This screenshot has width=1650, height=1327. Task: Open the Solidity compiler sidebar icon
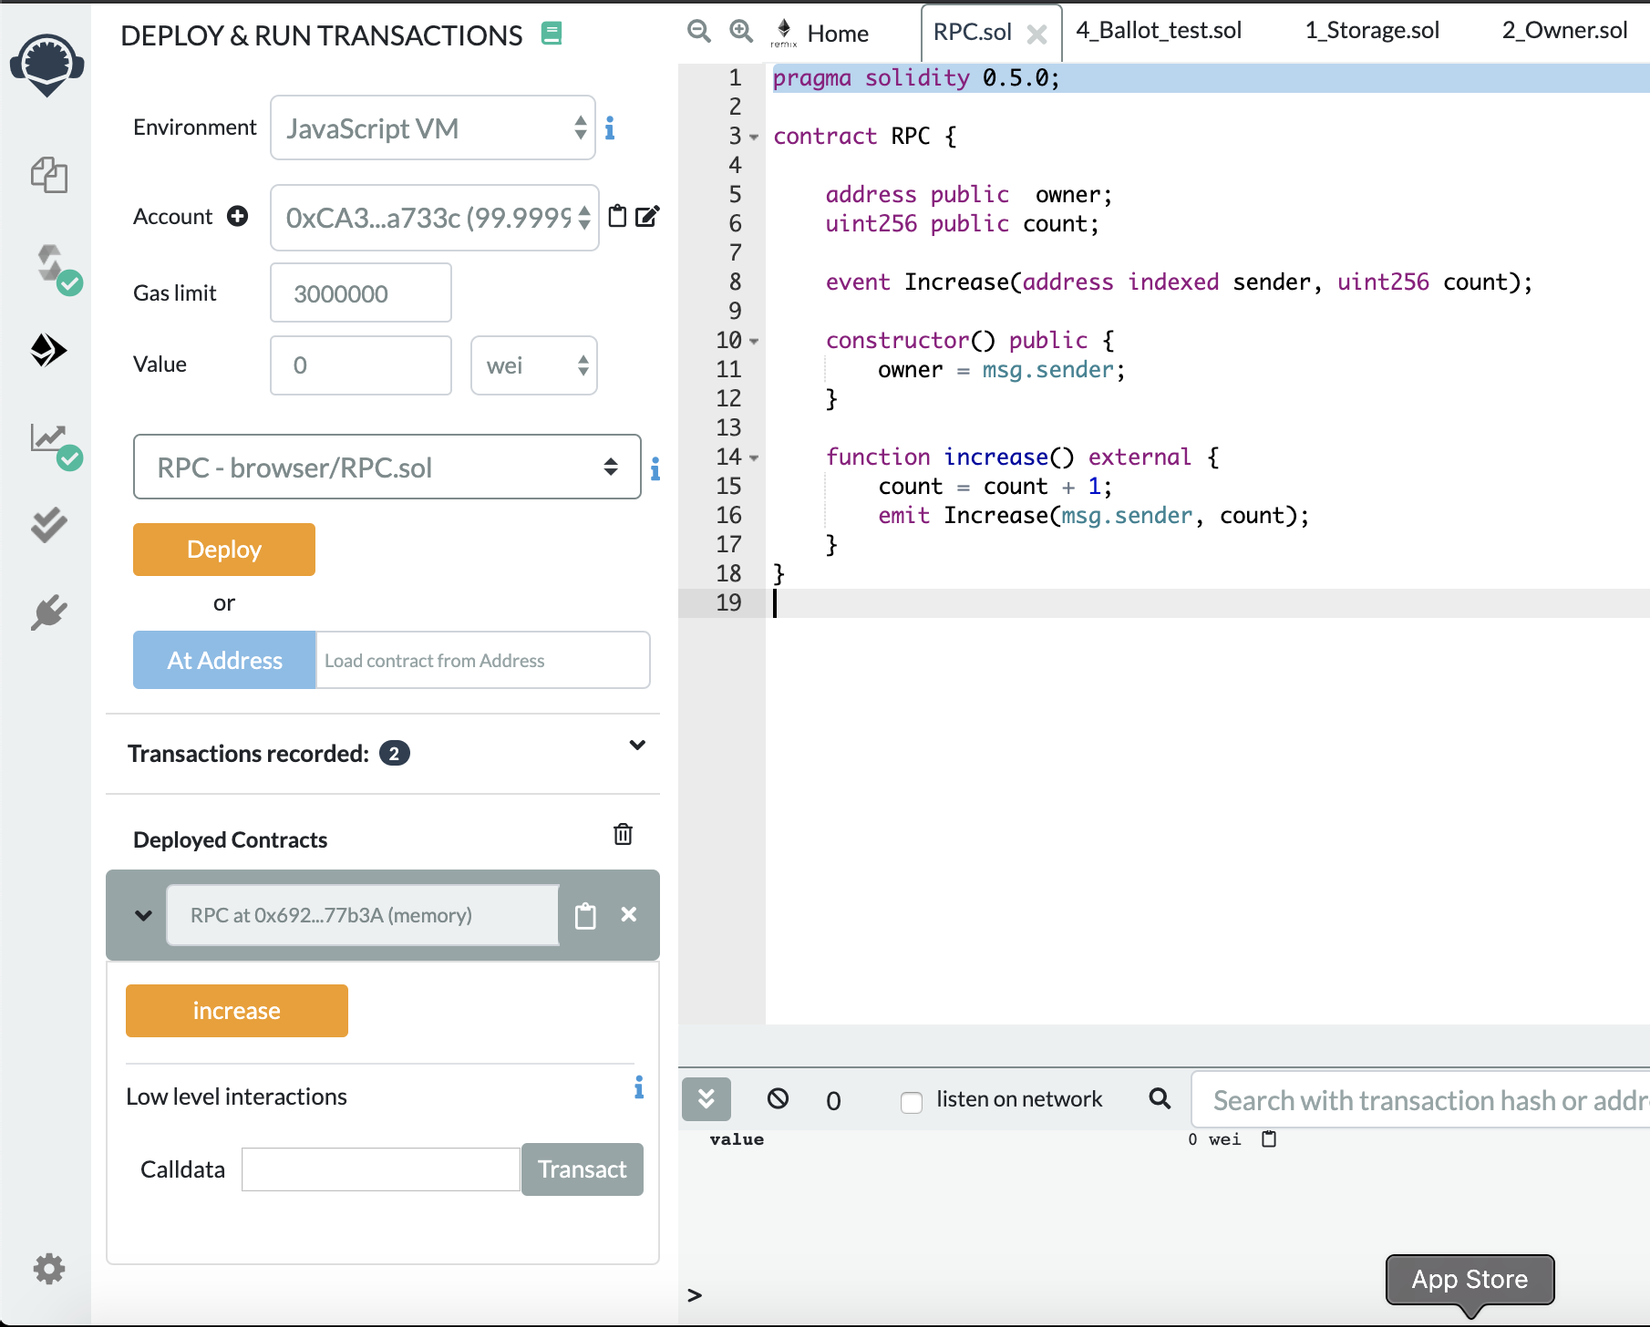(x=50, y=264)
